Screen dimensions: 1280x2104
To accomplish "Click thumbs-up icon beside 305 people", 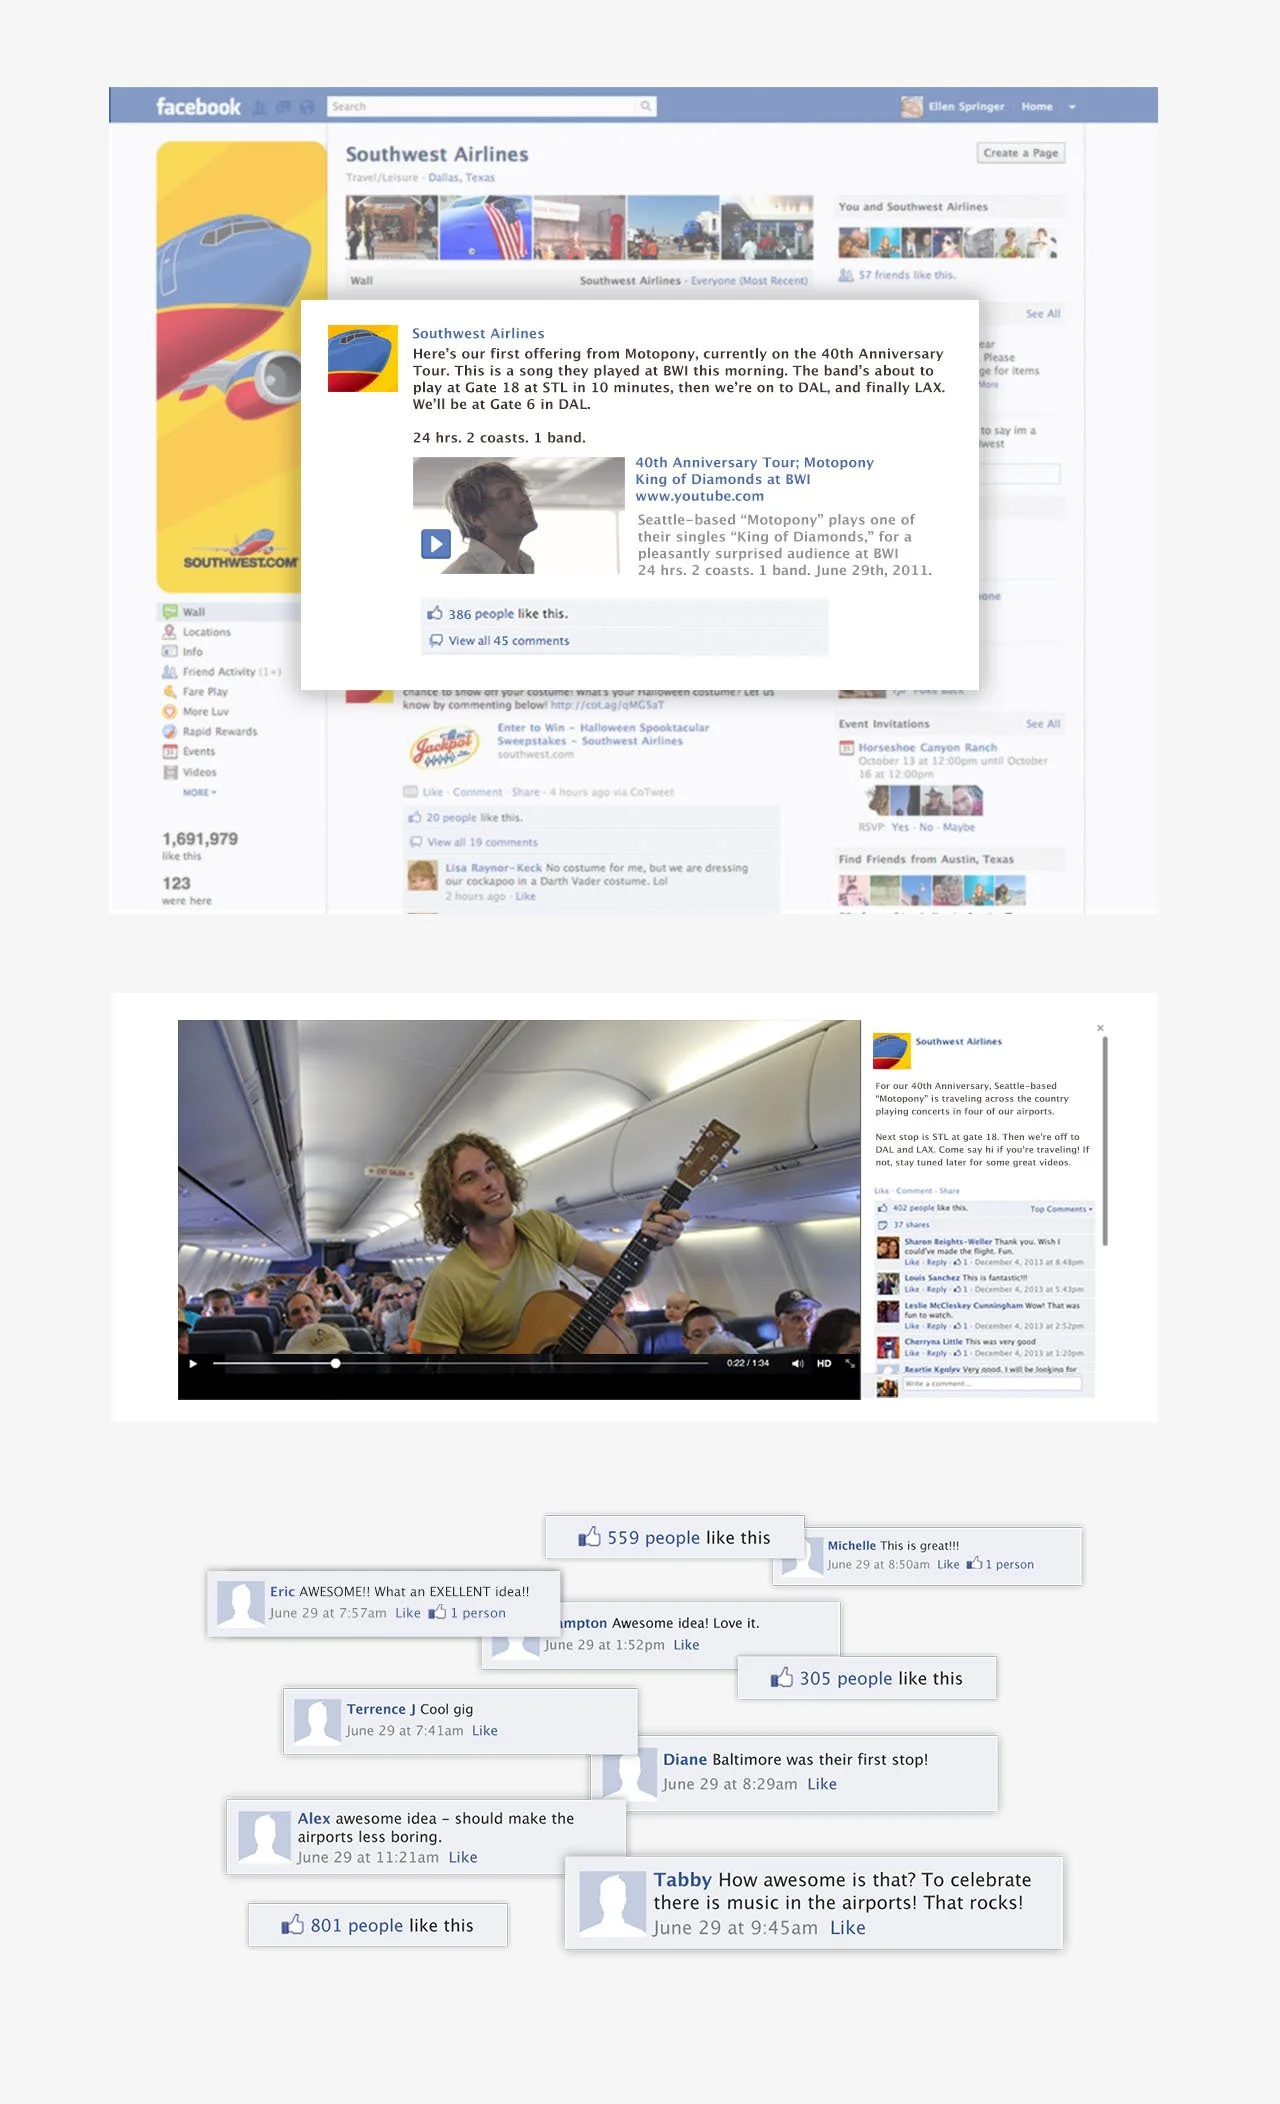I will [x=781, y=1677].
